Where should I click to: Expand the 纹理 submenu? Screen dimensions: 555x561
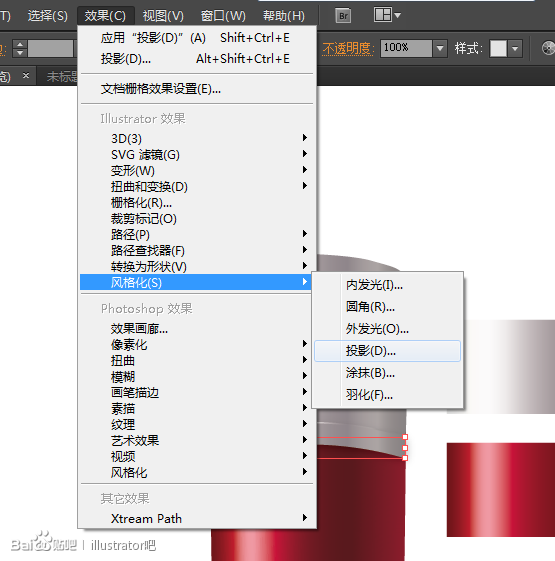(196, 424)
